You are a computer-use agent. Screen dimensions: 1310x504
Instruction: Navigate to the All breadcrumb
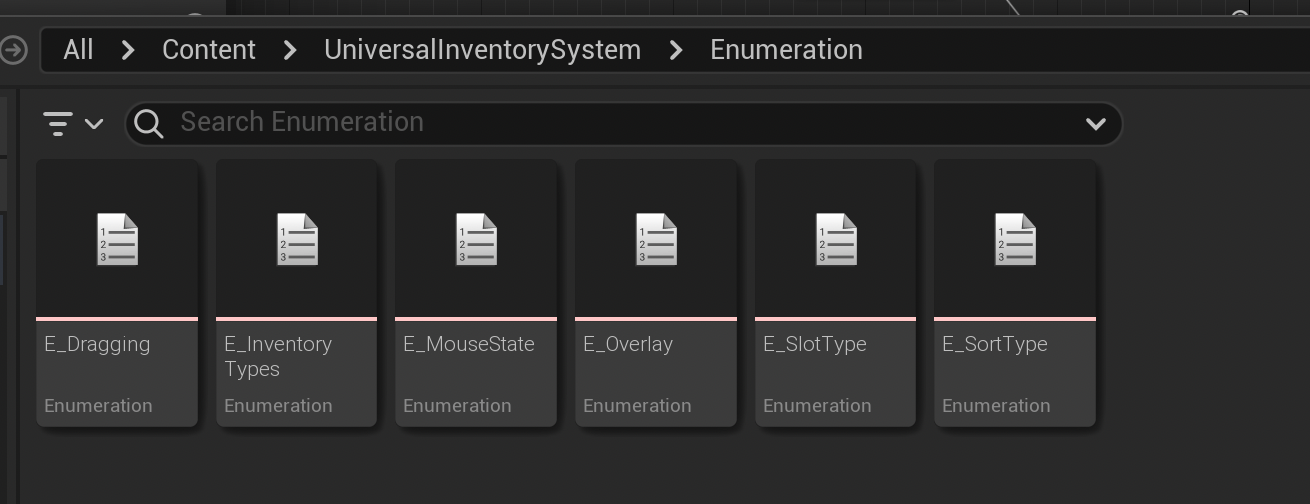tap(78, 50)
